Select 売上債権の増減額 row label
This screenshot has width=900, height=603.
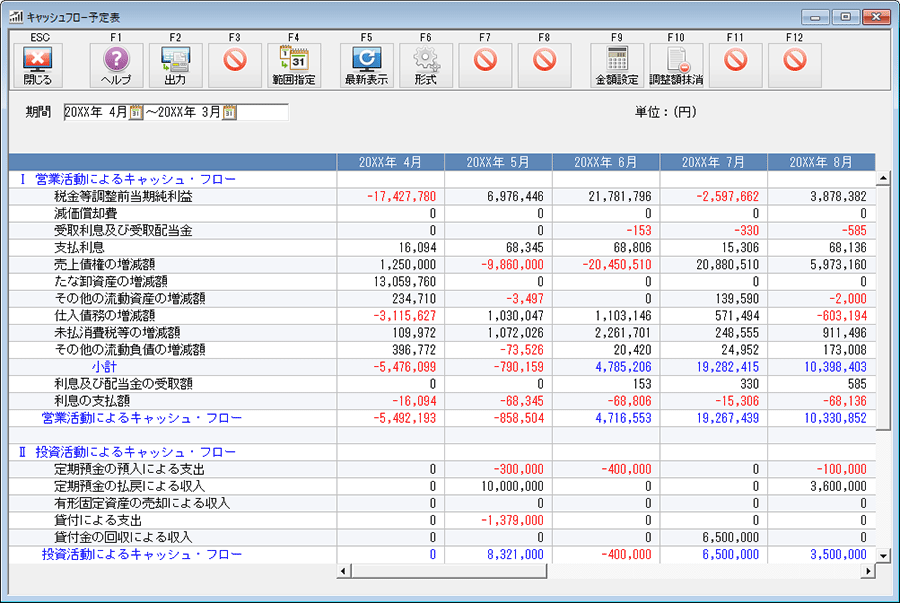pyautogui.click(x=104, y=264)
